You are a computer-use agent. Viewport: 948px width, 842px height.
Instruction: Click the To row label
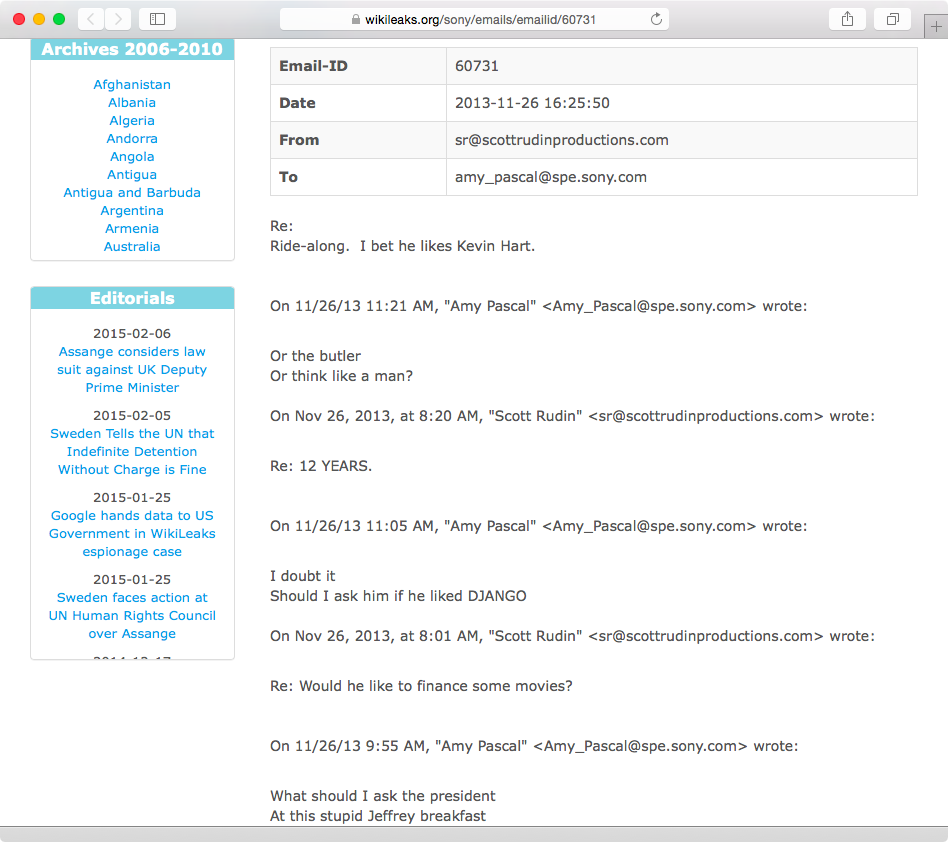tap(288, 177)
